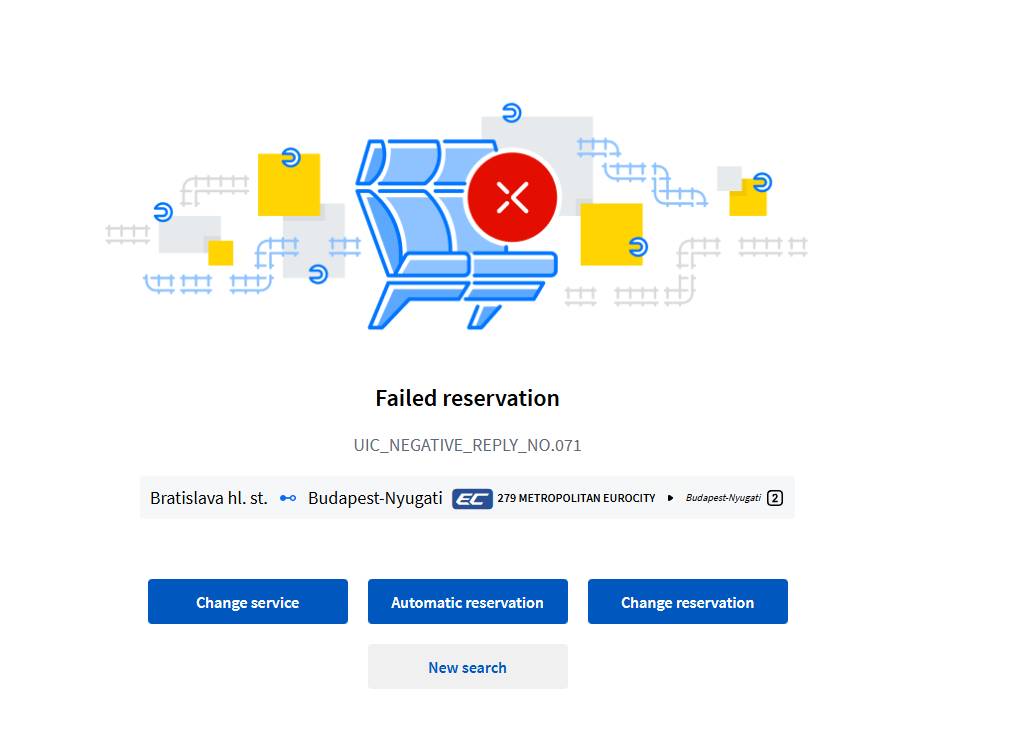Click the italic Budapest-Nyugati direction label
Screen dimensions: 1010x739
(x=723, y=498)
